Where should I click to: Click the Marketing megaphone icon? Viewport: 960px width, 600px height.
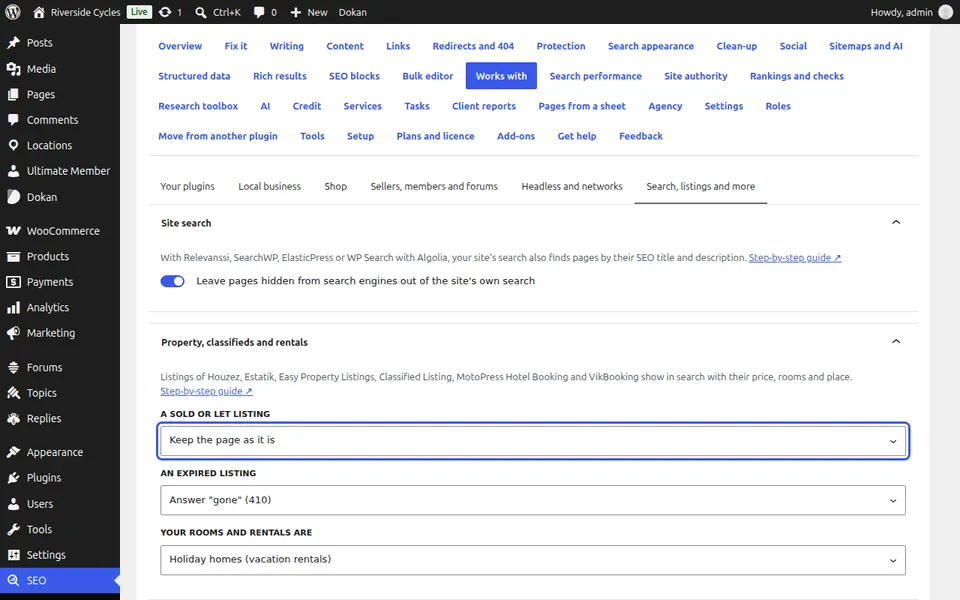13,333
